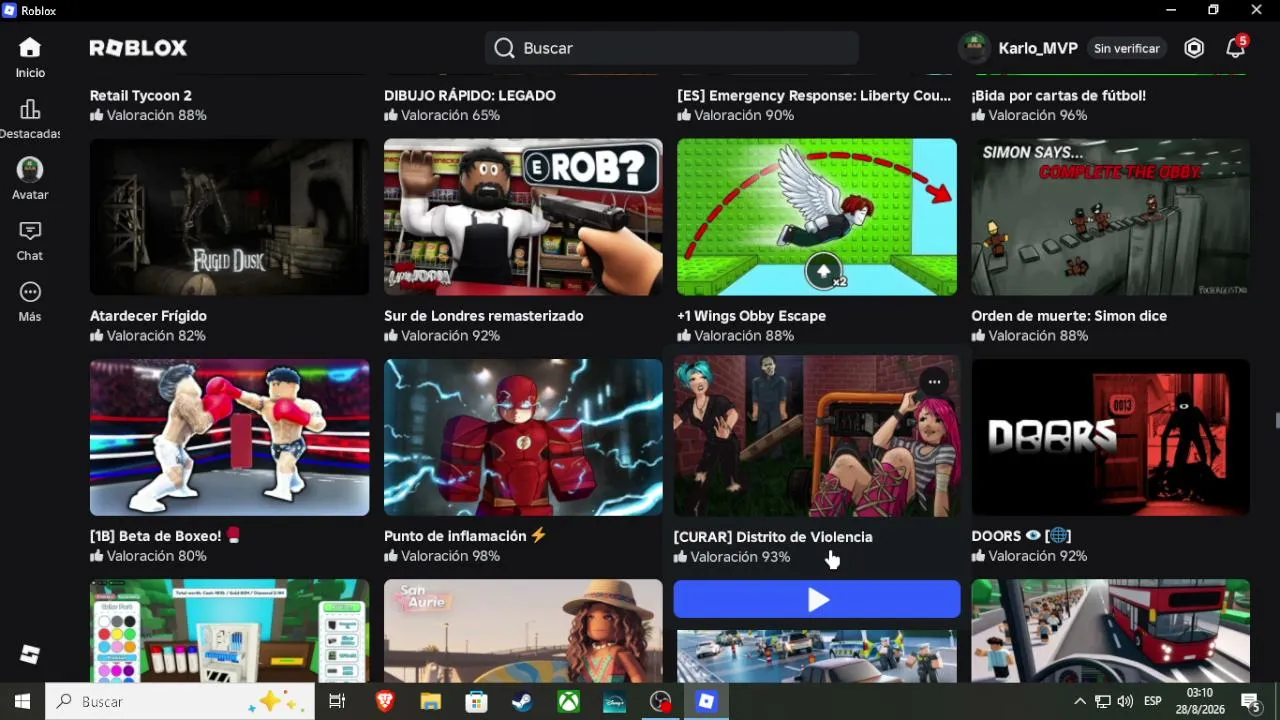Open the red double-decker bus game thumbnail
The height and width of the screenshot is (720, 1280).
(x=1110, y=631)
